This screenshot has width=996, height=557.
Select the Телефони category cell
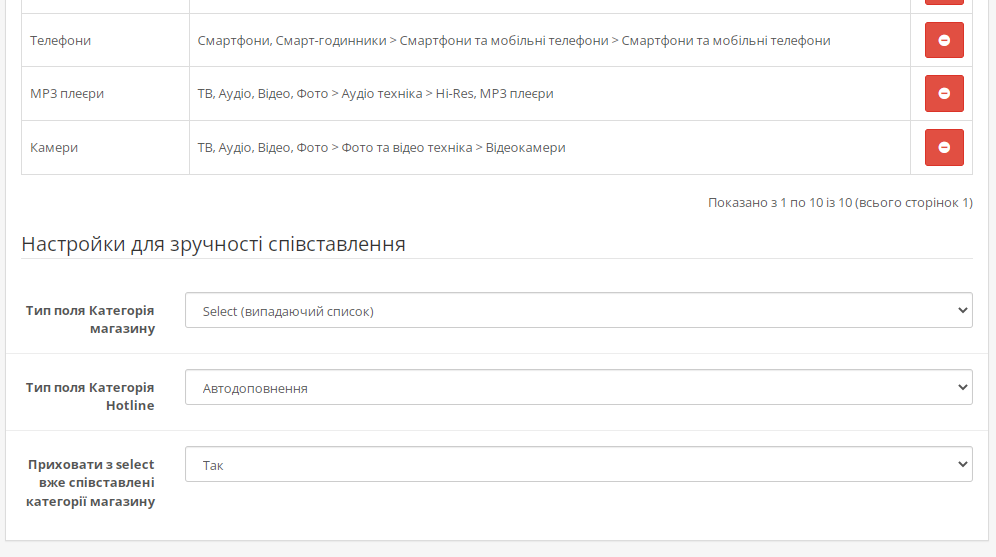click(105, 40)
